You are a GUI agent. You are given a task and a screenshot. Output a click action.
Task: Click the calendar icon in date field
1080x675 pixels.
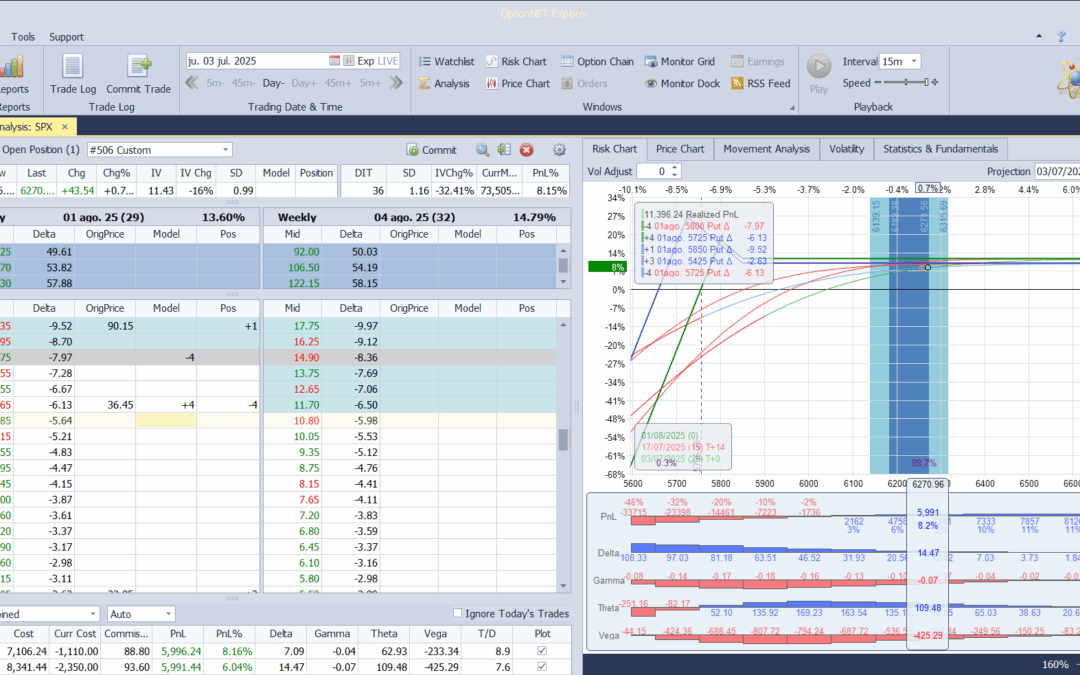(334, 61)
